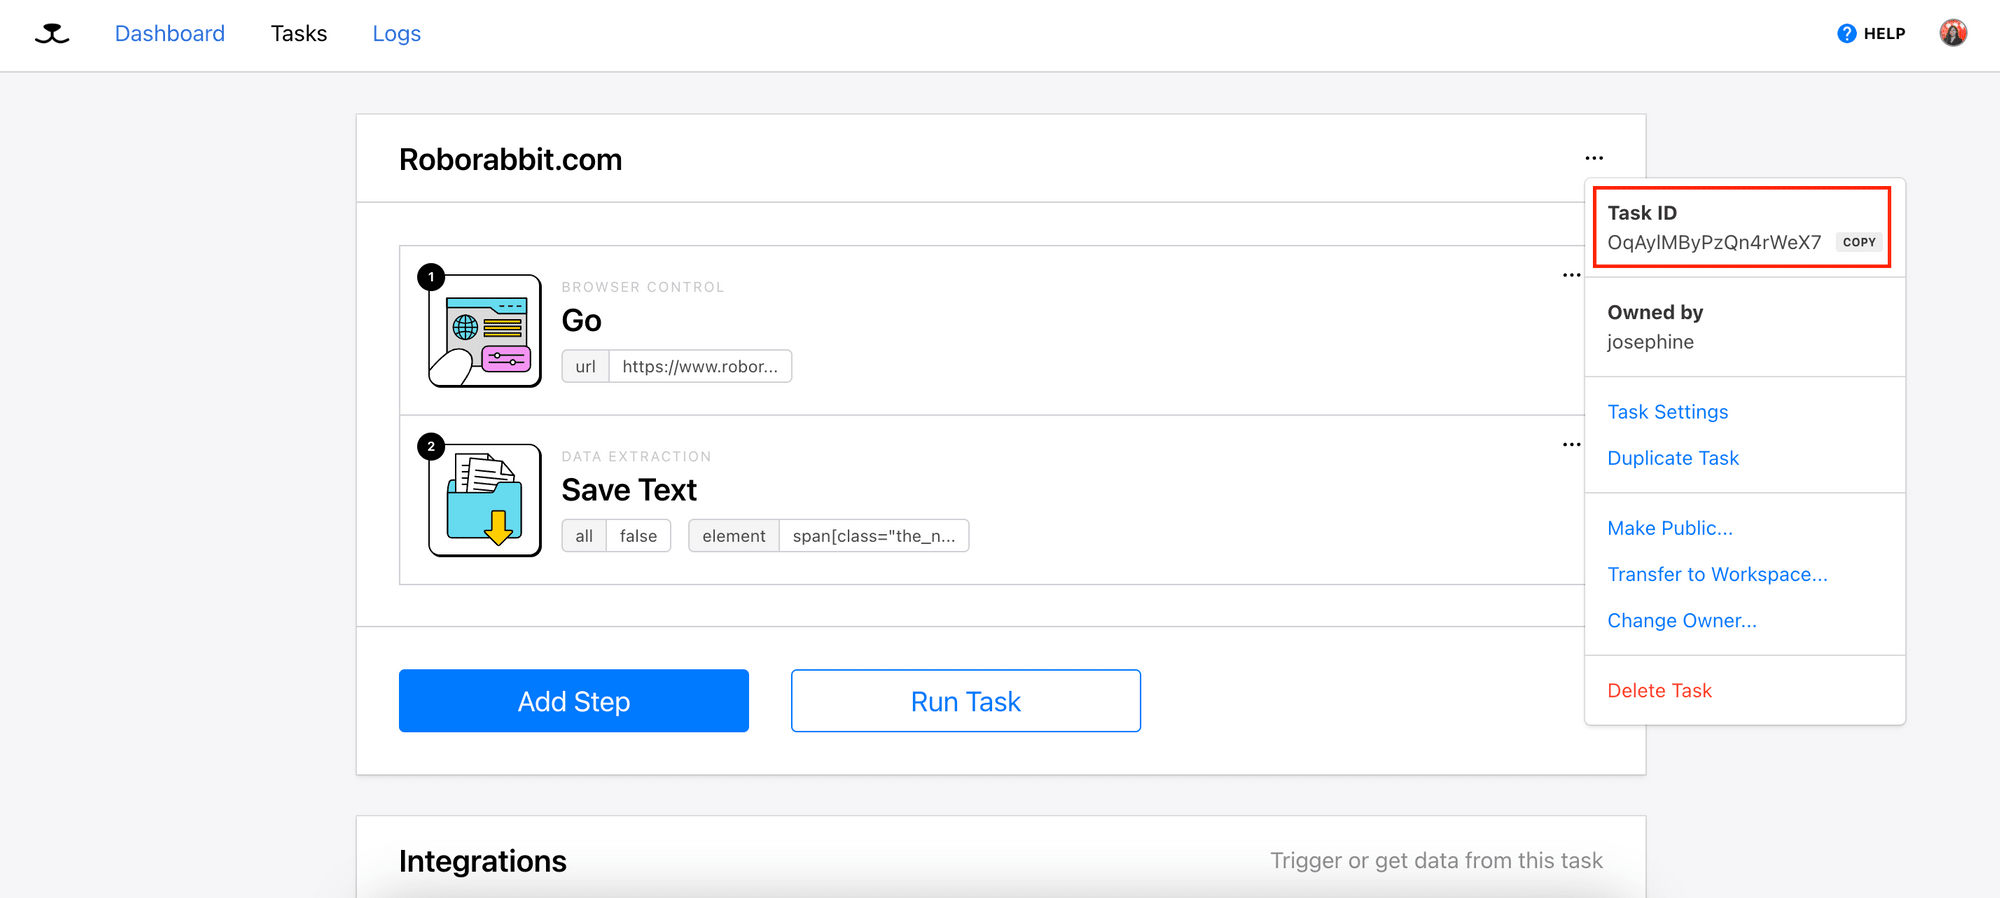
Task: Click the Add Step button
Action: [573, 700]
